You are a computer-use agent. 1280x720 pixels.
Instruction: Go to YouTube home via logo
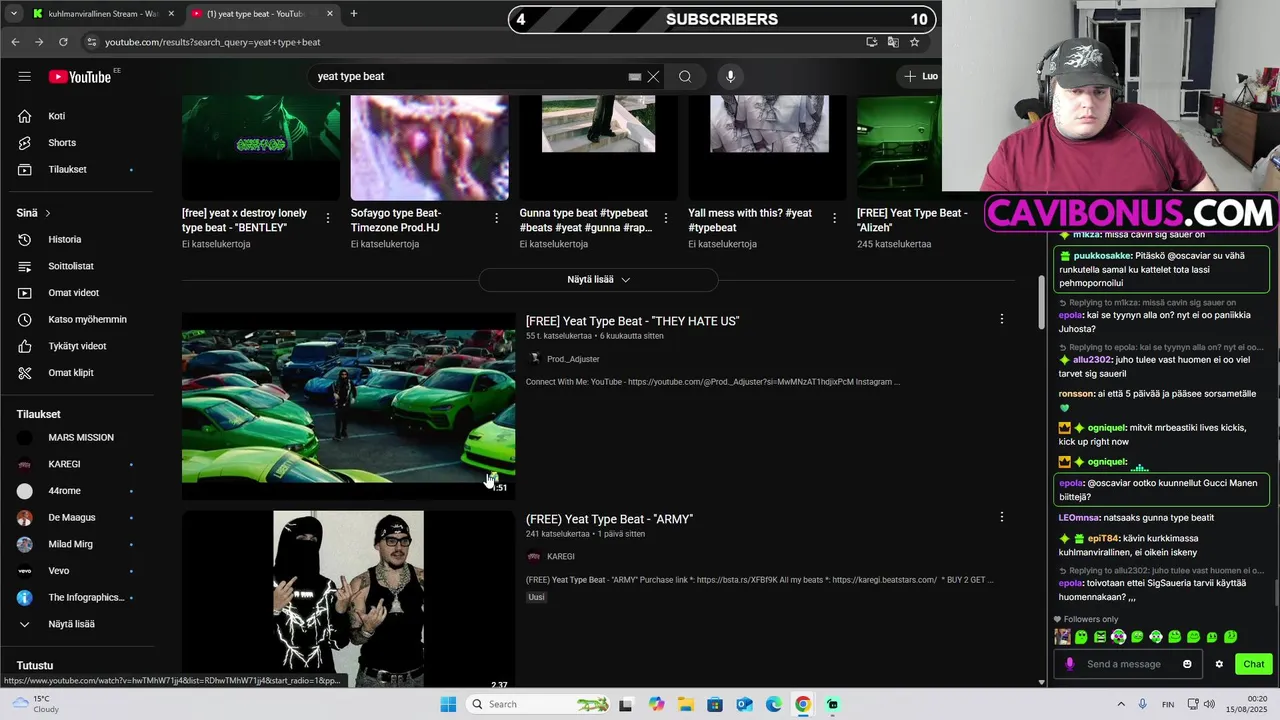pyautogui.click(x=80, y=77)
